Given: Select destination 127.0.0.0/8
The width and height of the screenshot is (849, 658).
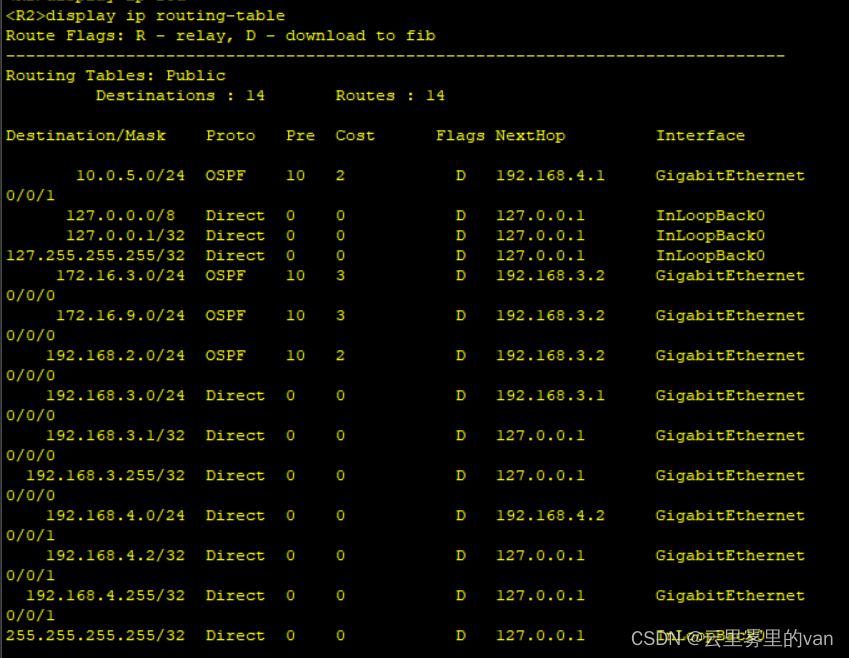Looking at the screenshot, I should [120, 216].
